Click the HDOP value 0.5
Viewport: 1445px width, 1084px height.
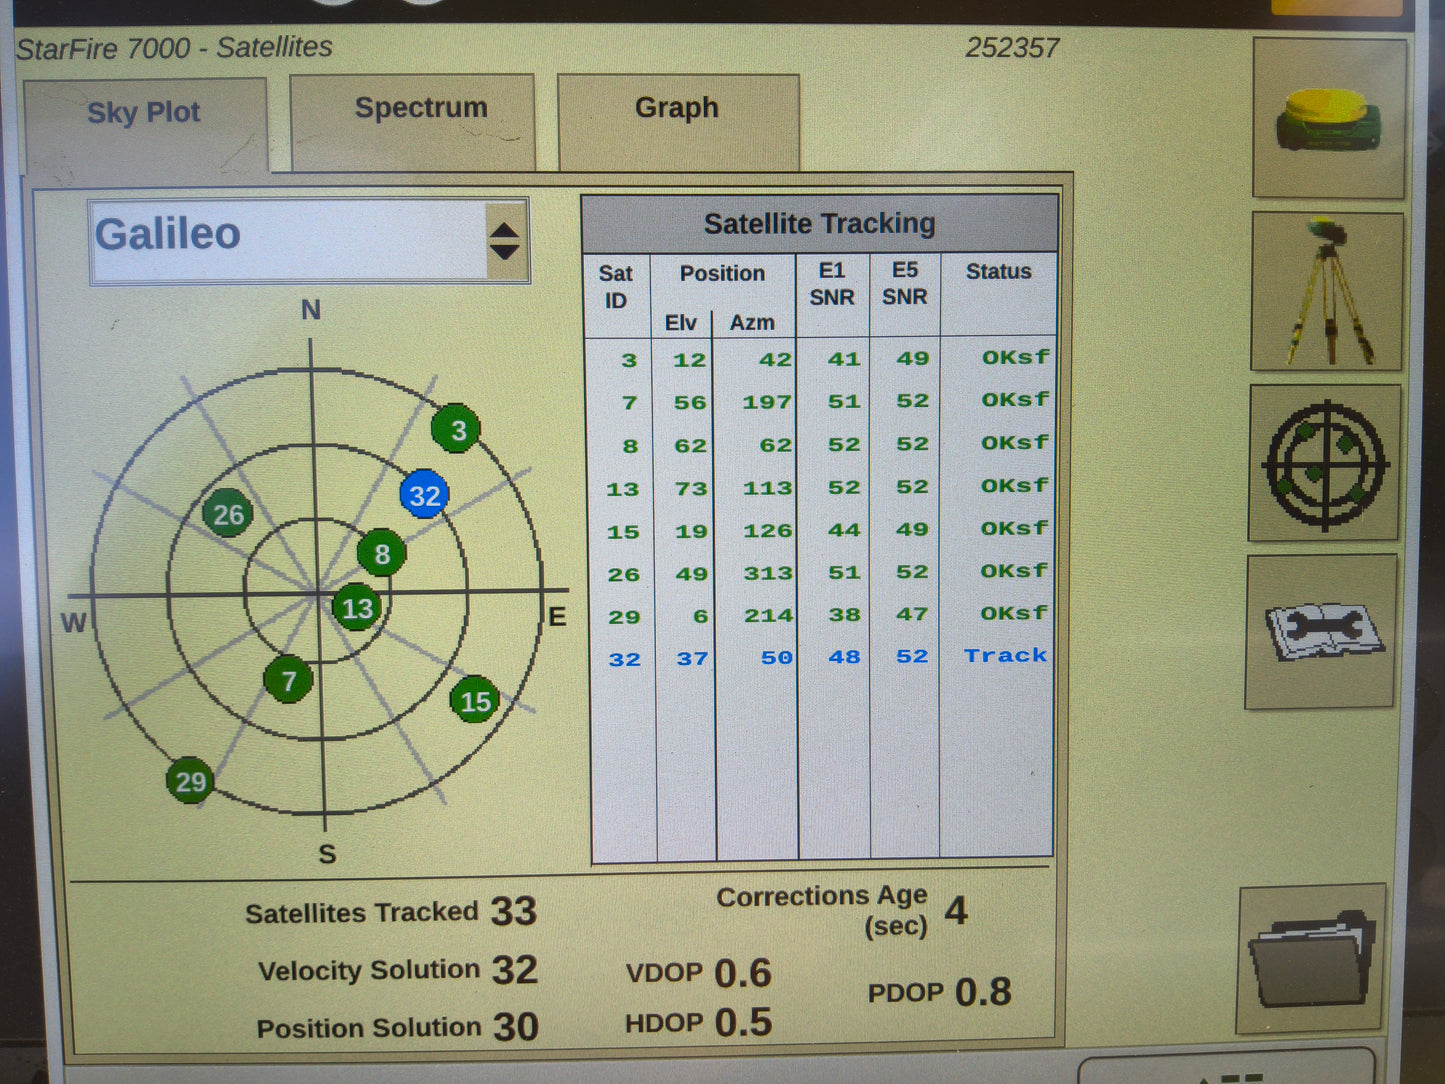click(743, 1022)
